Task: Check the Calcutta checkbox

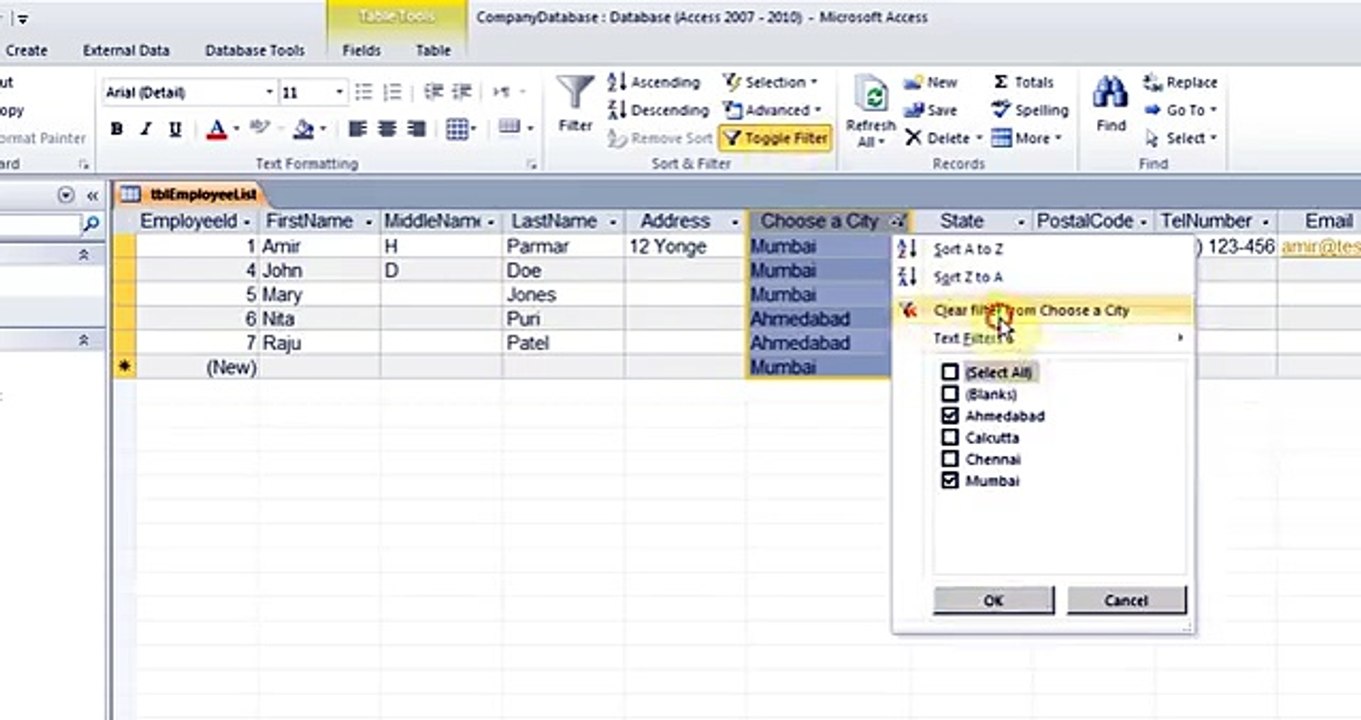Action: tap(950, 438)
